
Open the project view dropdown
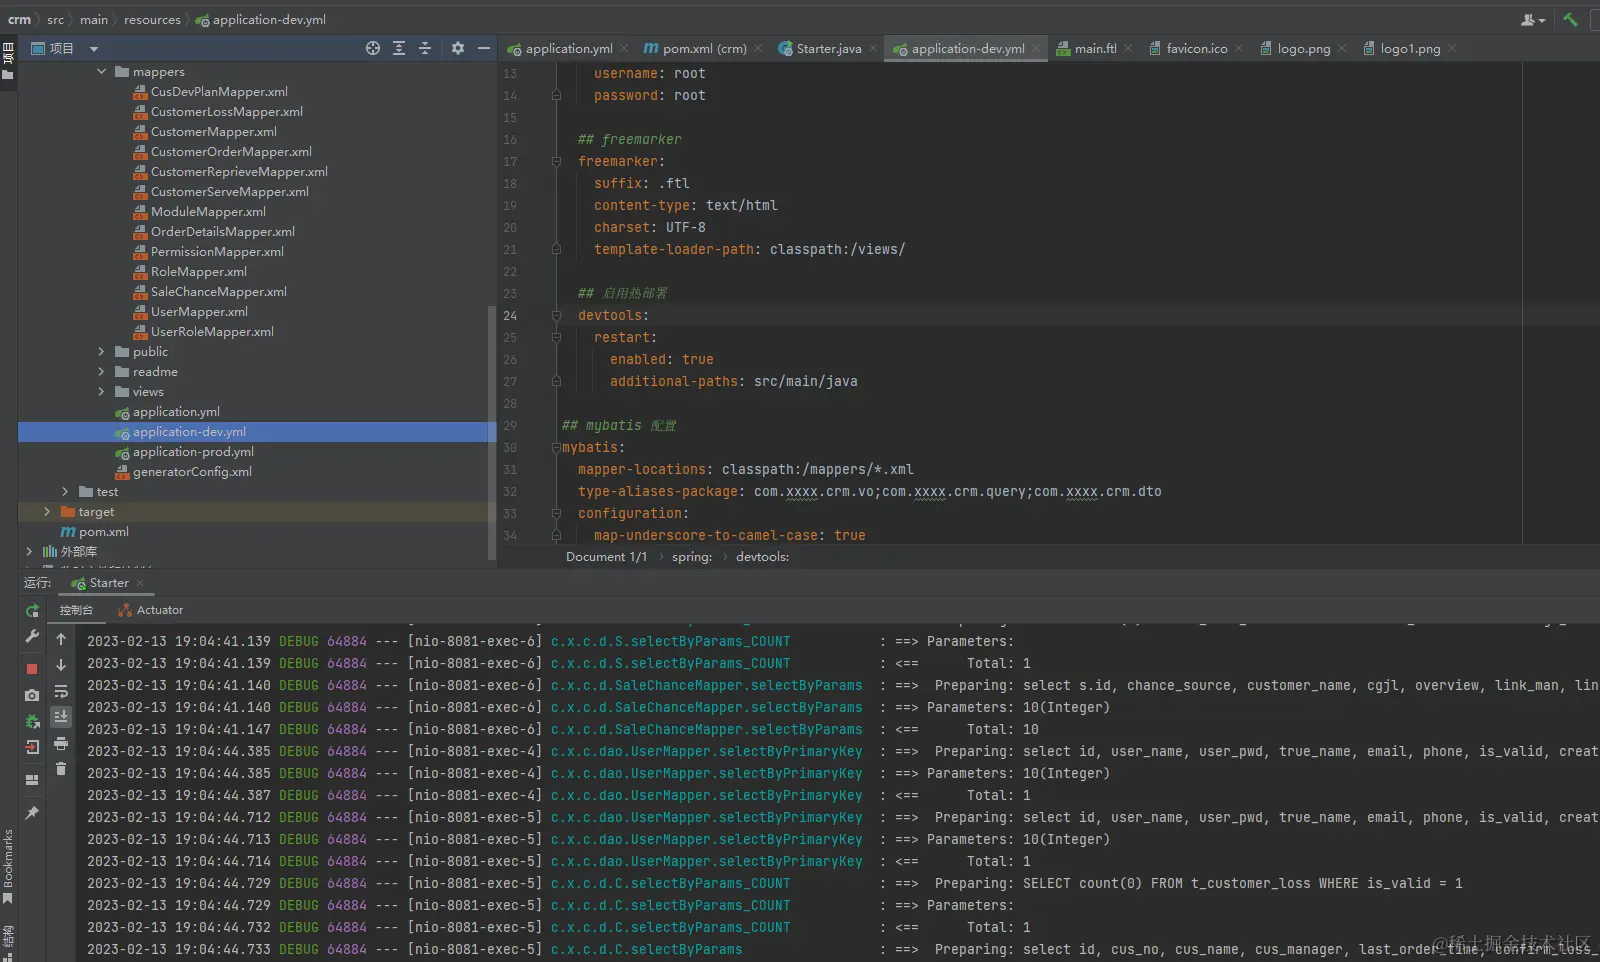[94, 49]
